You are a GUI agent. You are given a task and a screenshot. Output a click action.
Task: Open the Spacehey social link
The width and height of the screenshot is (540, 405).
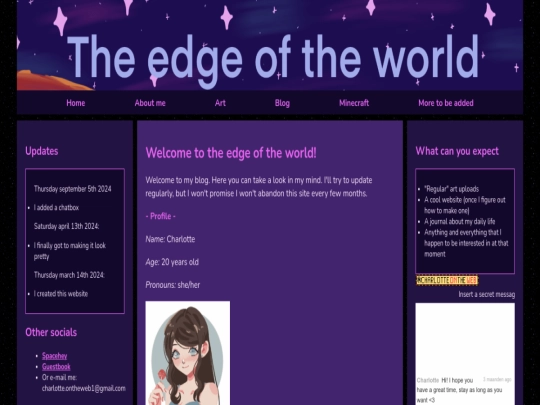54,356
